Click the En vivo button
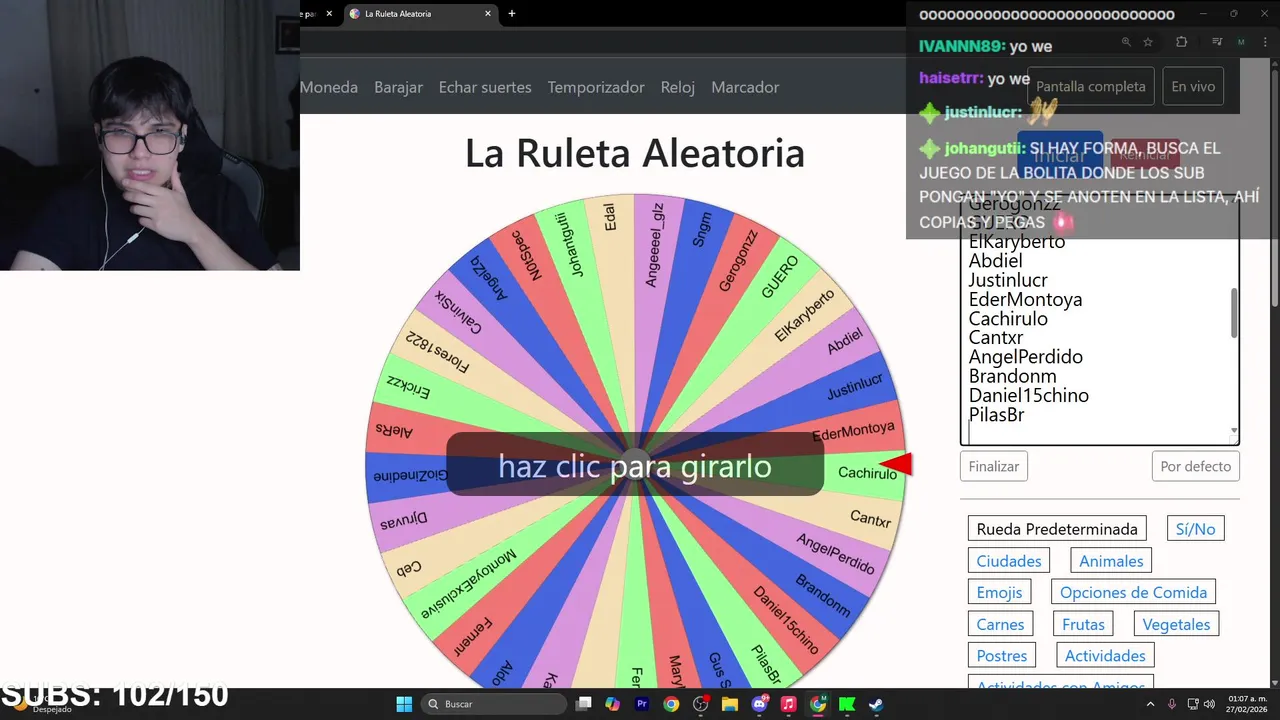This screenshot has width=1280, height=720. tap(1193, 87)
